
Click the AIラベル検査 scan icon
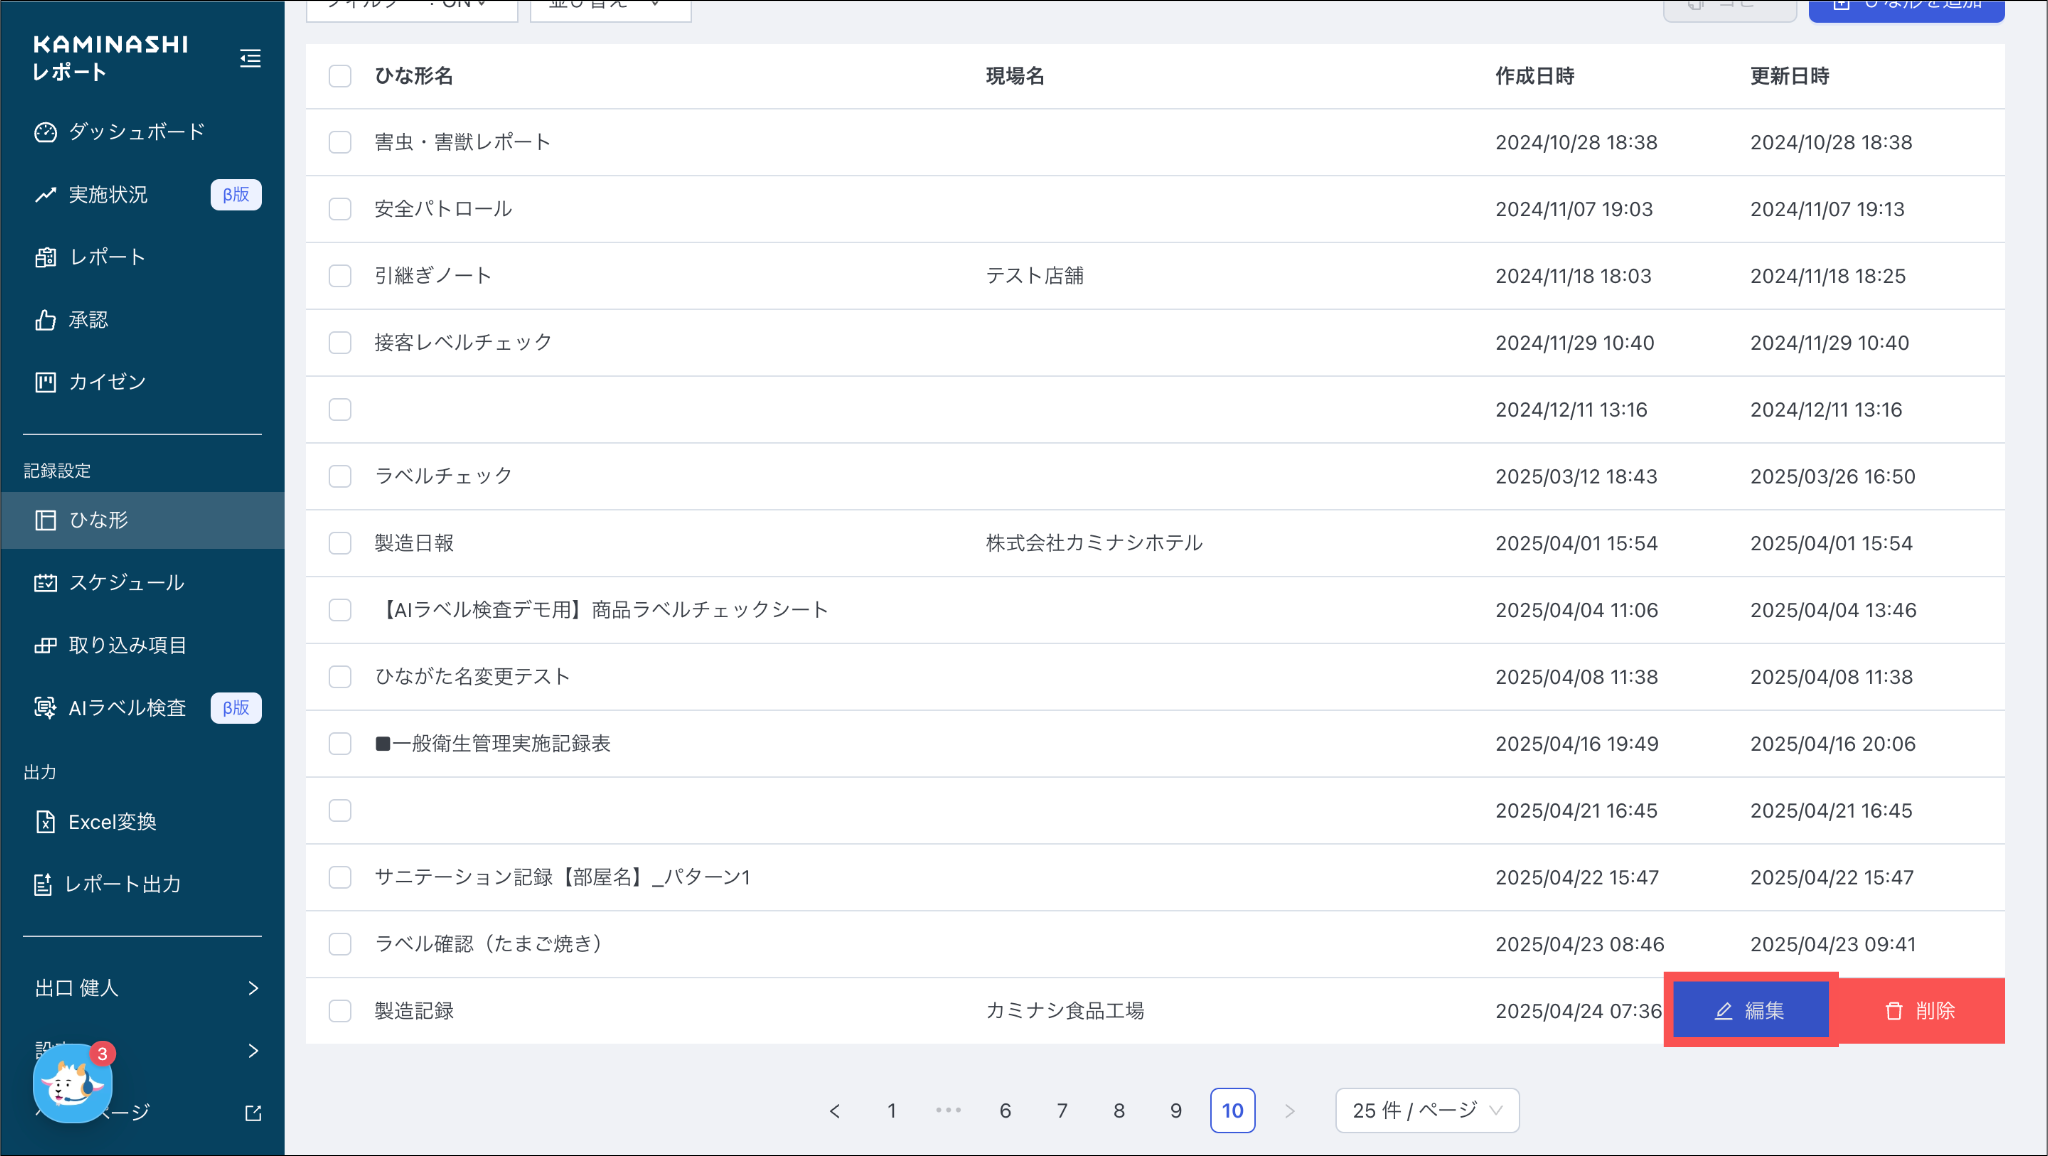click(x=45, y=708)
